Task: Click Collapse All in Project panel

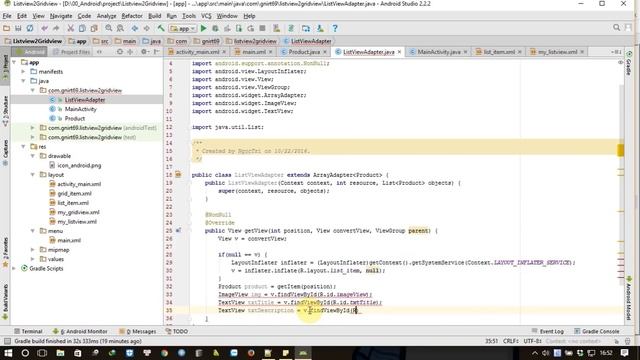Action: pos(130,52)
